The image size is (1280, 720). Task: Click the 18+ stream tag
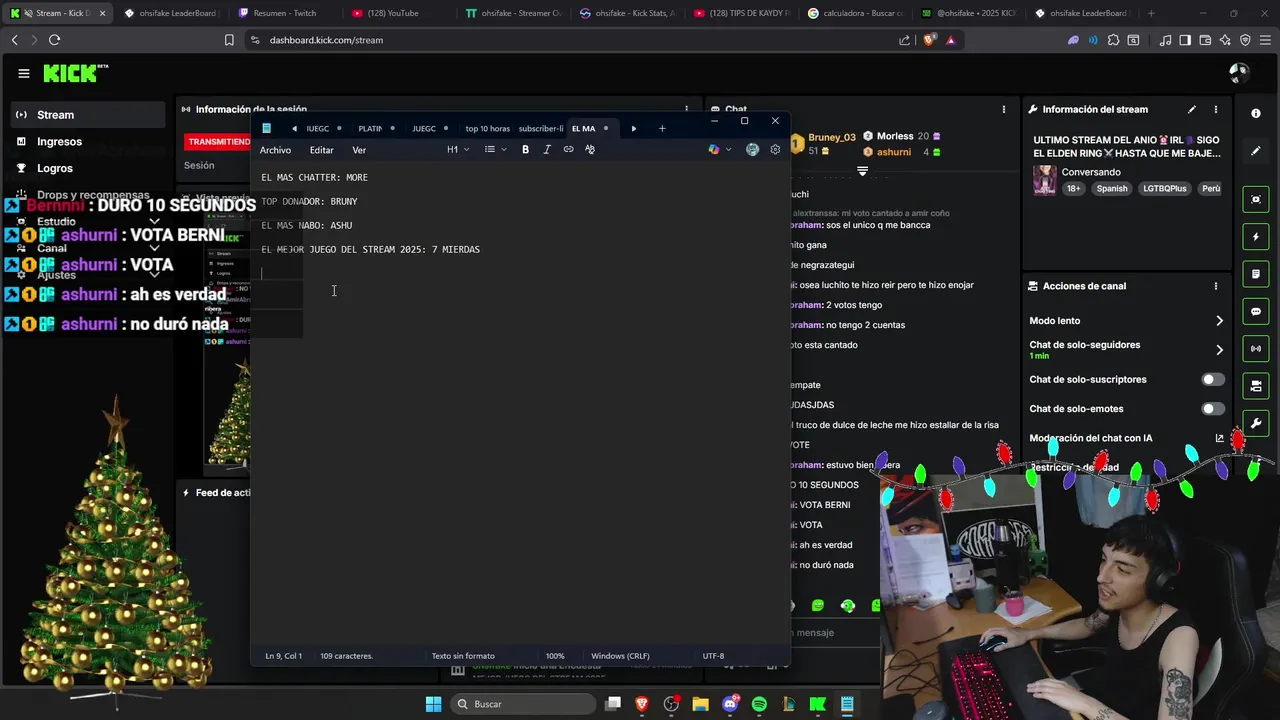(1073, 189)
